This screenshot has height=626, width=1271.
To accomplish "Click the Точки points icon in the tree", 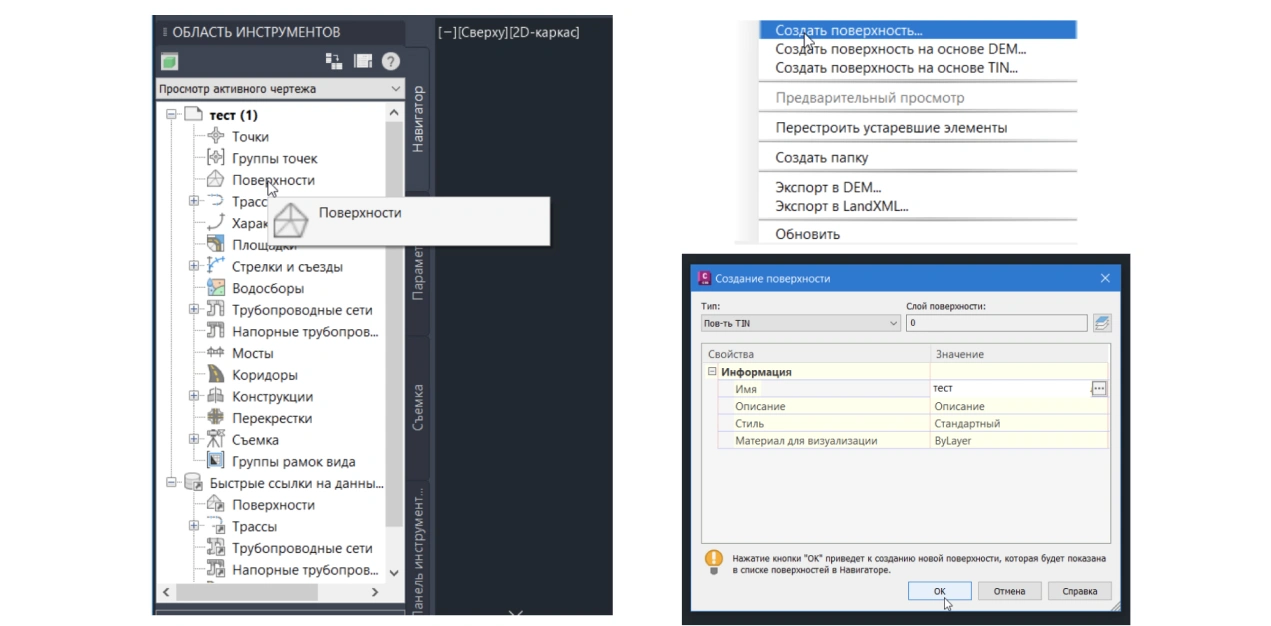I will click(215, 137).
